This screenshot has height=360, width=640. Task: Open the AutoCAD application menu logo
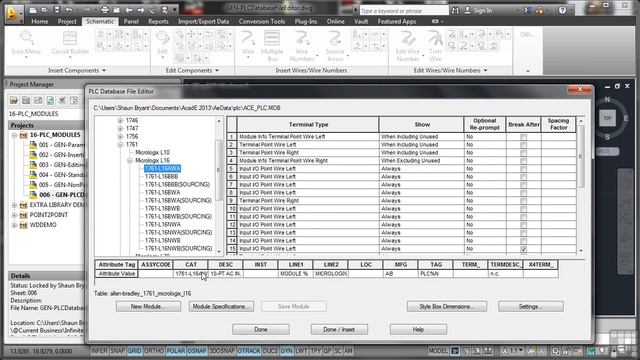(x=12, y=13)
